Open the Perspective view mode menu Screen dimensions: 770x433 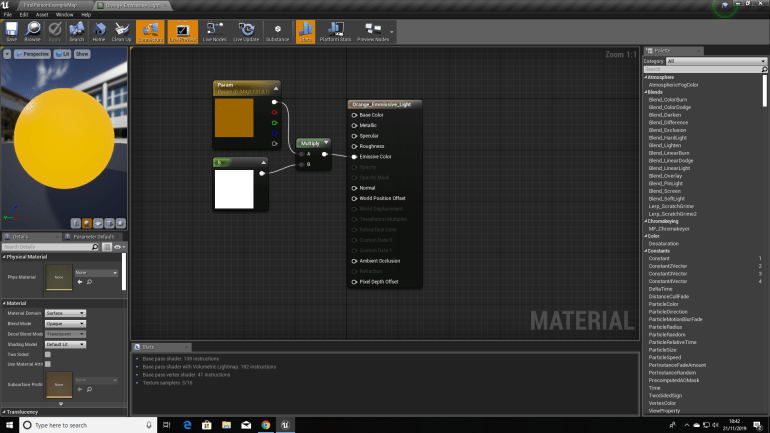[x=32, y=54]
